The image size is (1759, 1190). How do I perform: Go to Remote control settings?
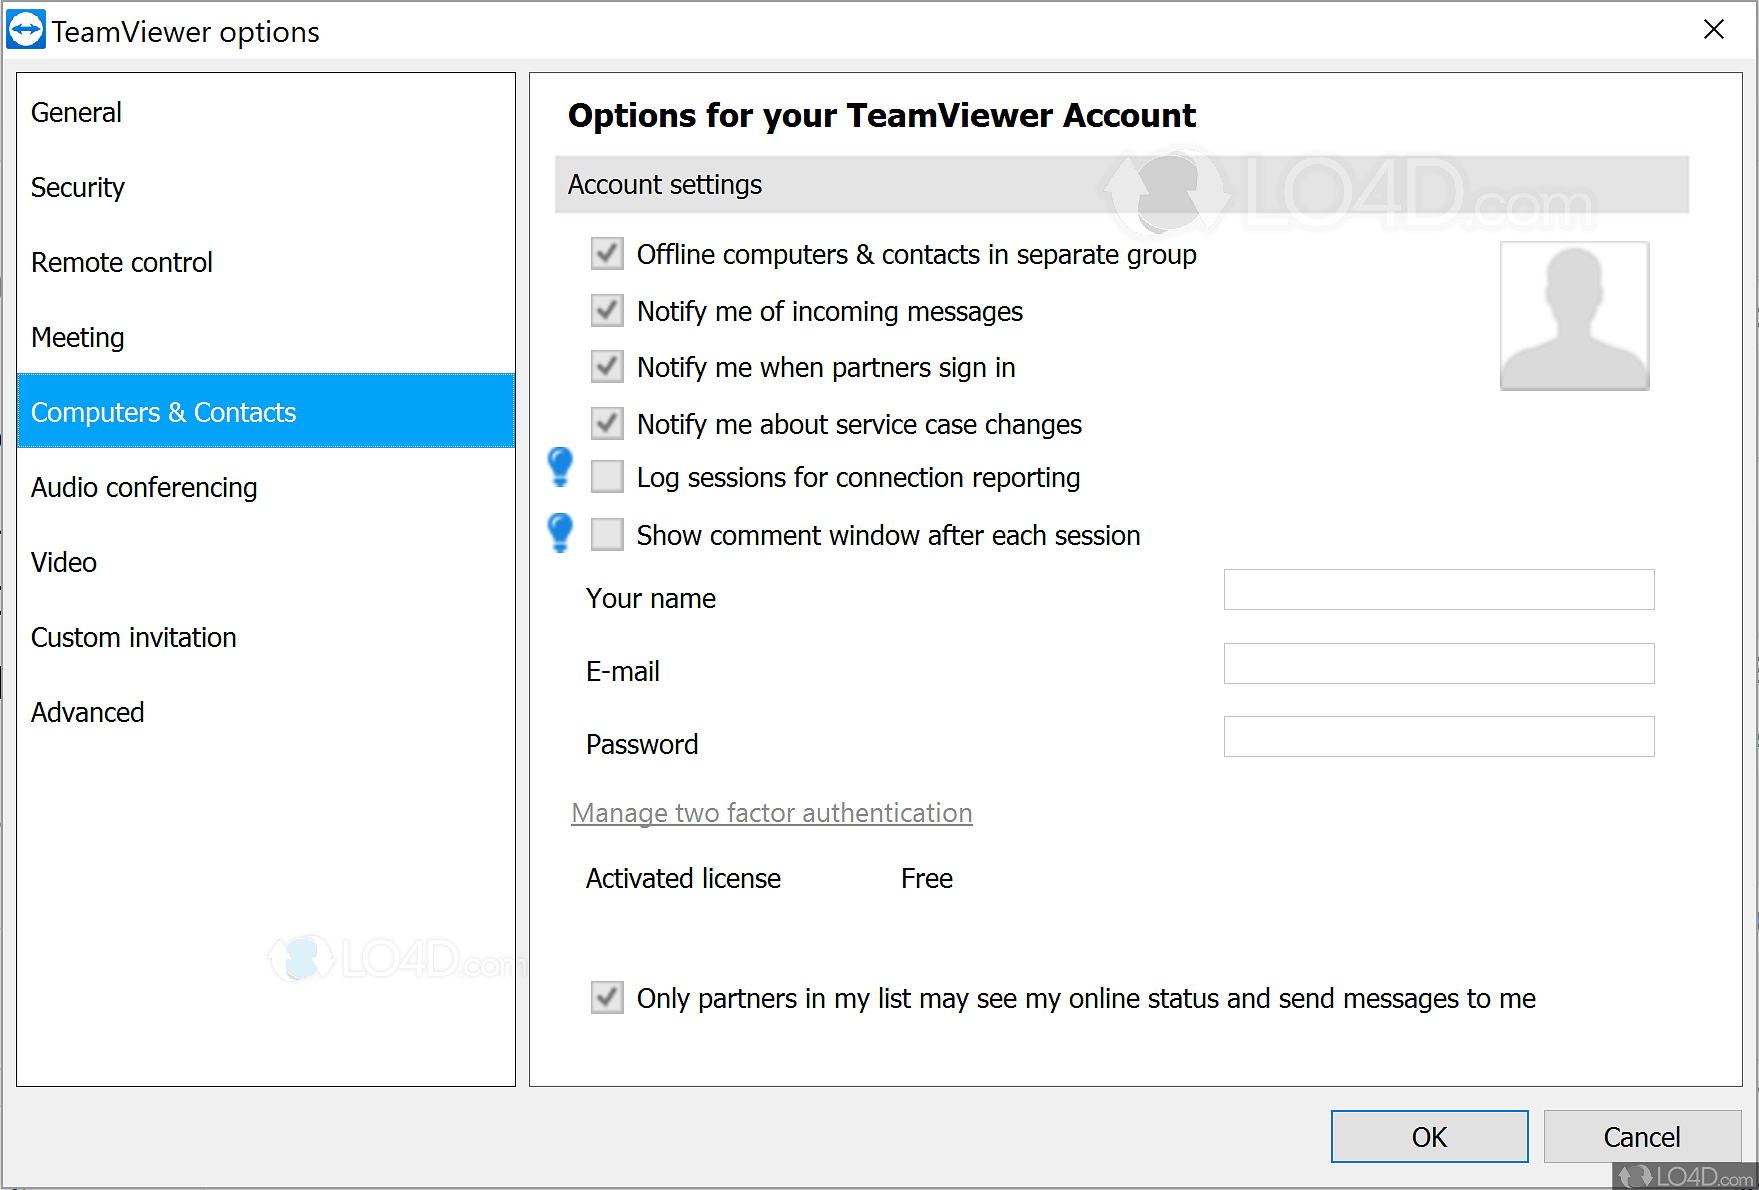click(122, 263)
